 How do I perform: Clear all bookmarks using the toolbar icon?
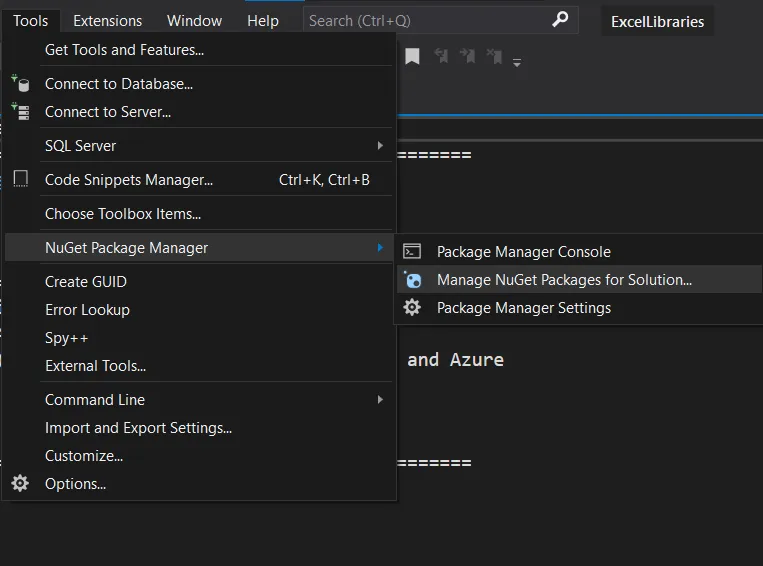coord(493,57)
